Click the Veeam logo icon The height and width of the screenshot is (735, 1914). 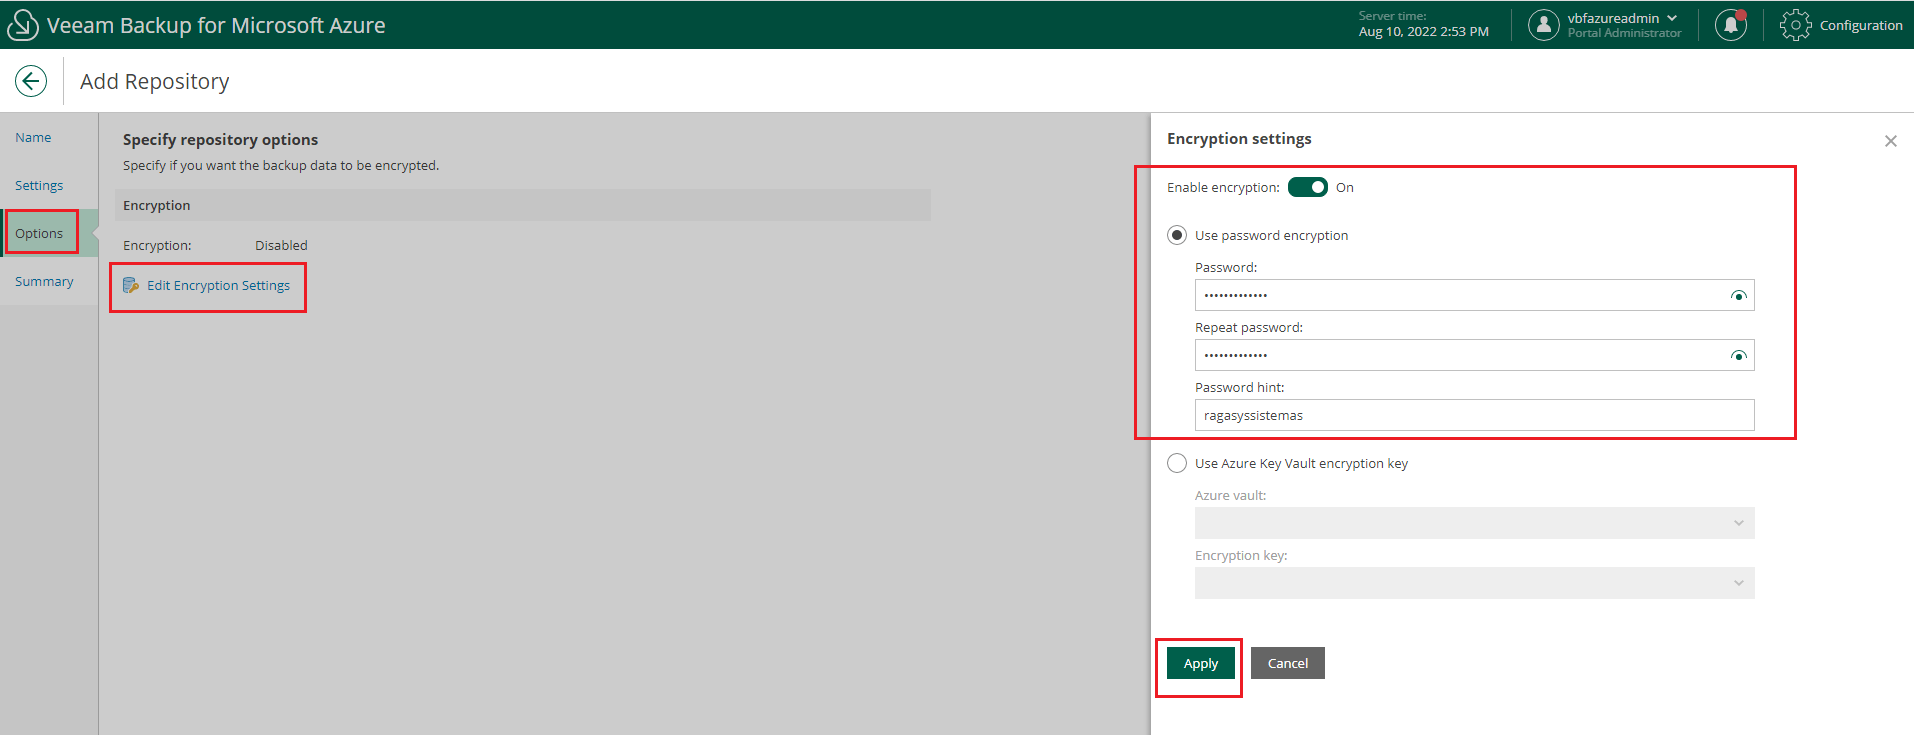[x=22, y=25]
